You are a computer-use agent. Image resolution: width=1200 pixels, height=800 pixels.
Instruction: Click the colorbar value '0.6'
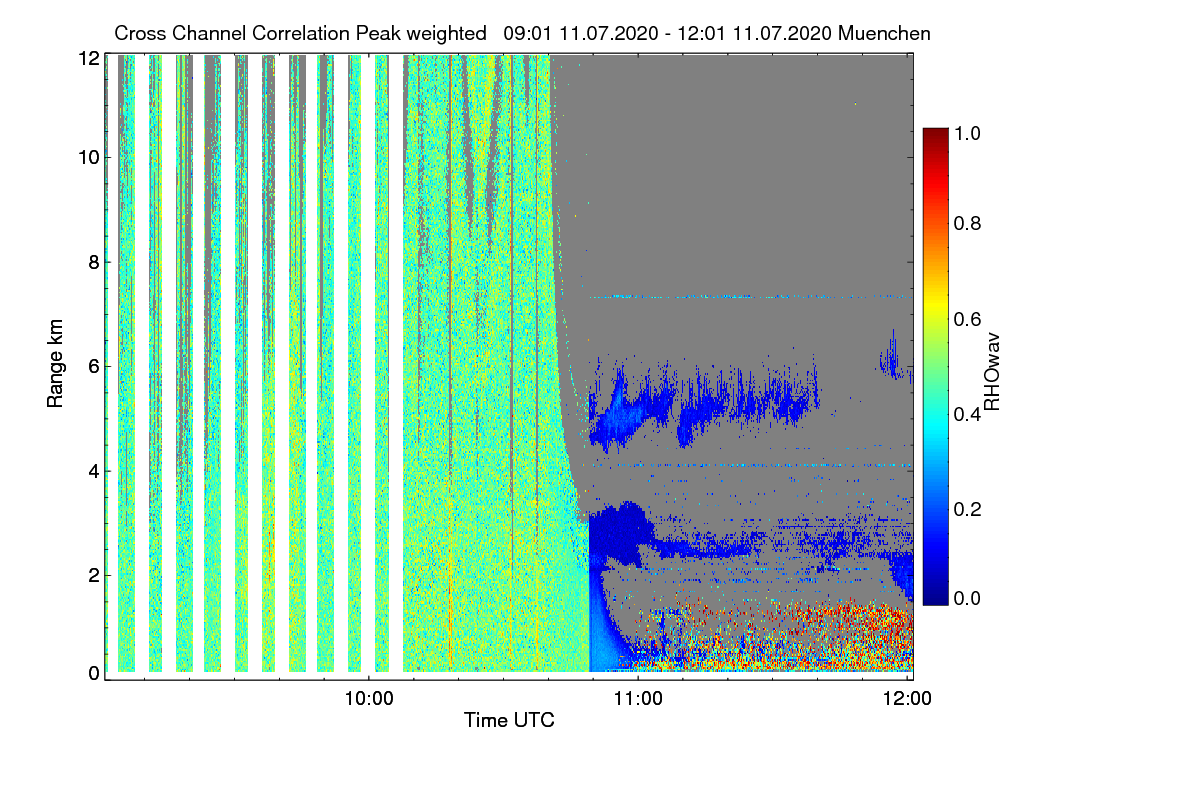click(966, 318)
